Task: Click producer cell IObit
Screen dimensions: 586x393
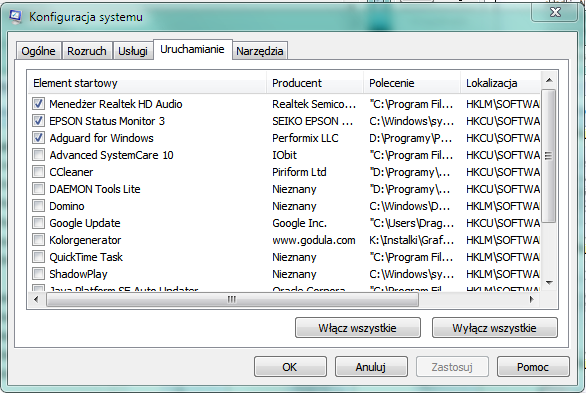Action: [284, 155]
